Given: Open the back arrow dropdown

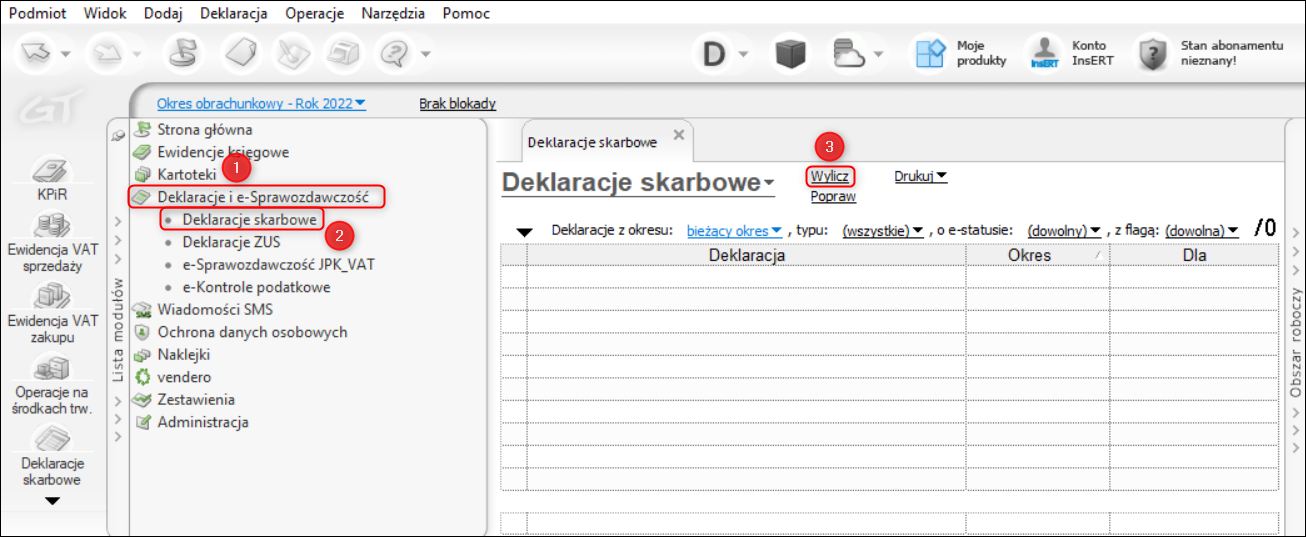Looking at the screenshot, I should (66, 54).
